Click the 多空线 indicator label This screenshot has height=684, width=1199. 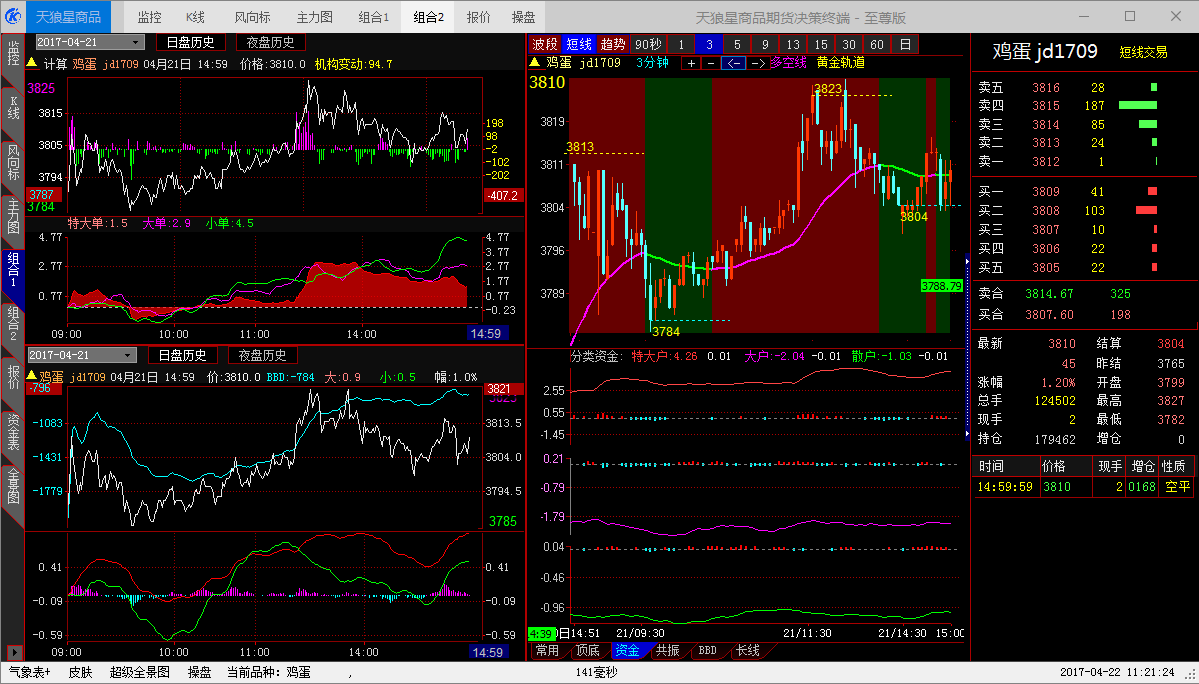click(788, 63)
